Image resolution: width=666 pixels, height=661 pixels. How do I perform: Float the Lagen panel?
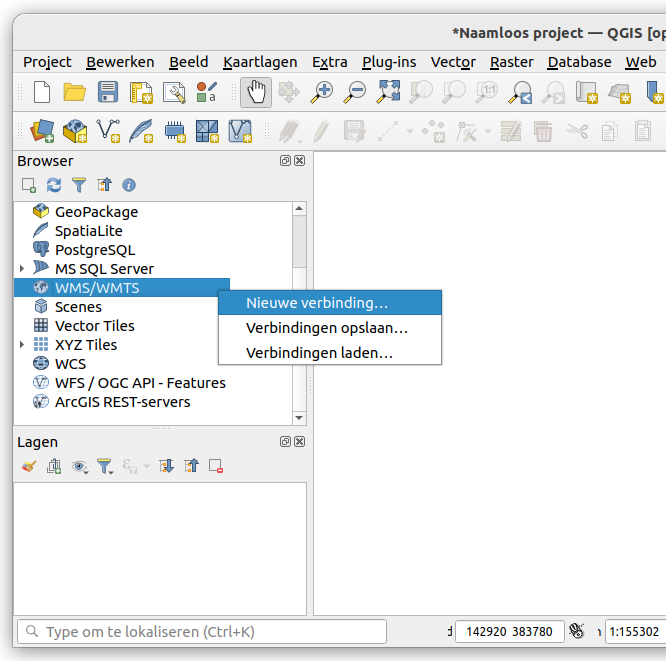[x=285, y=442]
